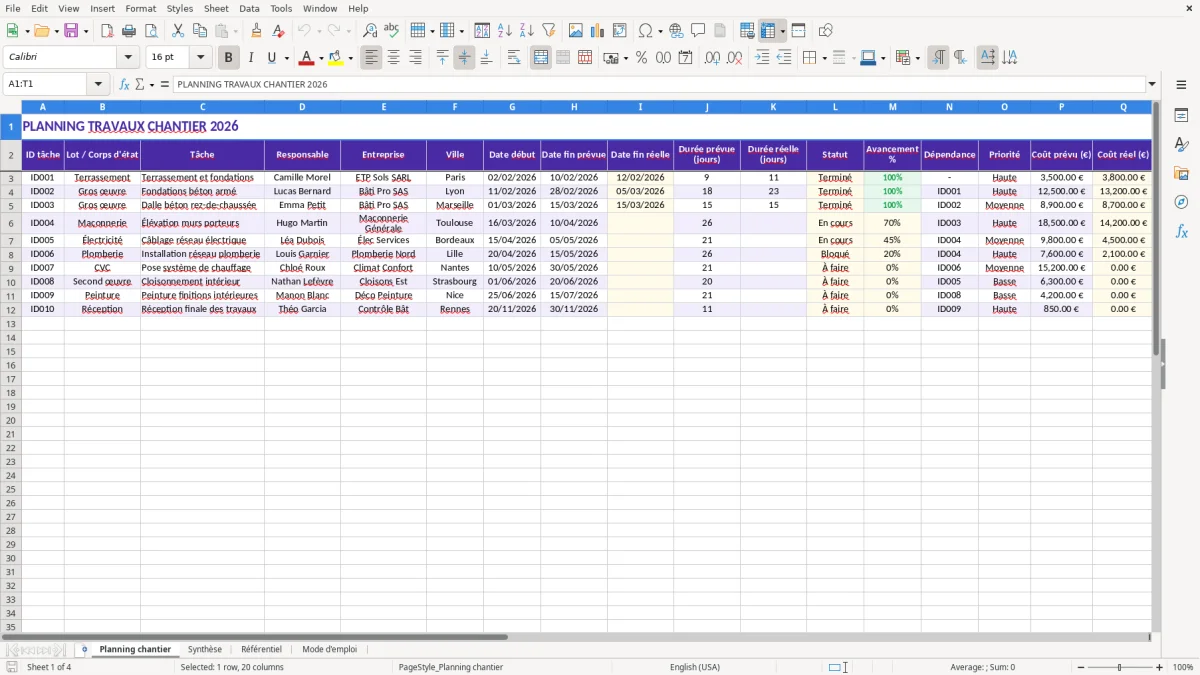Image resolution: width=1200 pixels, height=675 pixels.
Task: Cut the selection with scissors icon
Action: point(178,31)
